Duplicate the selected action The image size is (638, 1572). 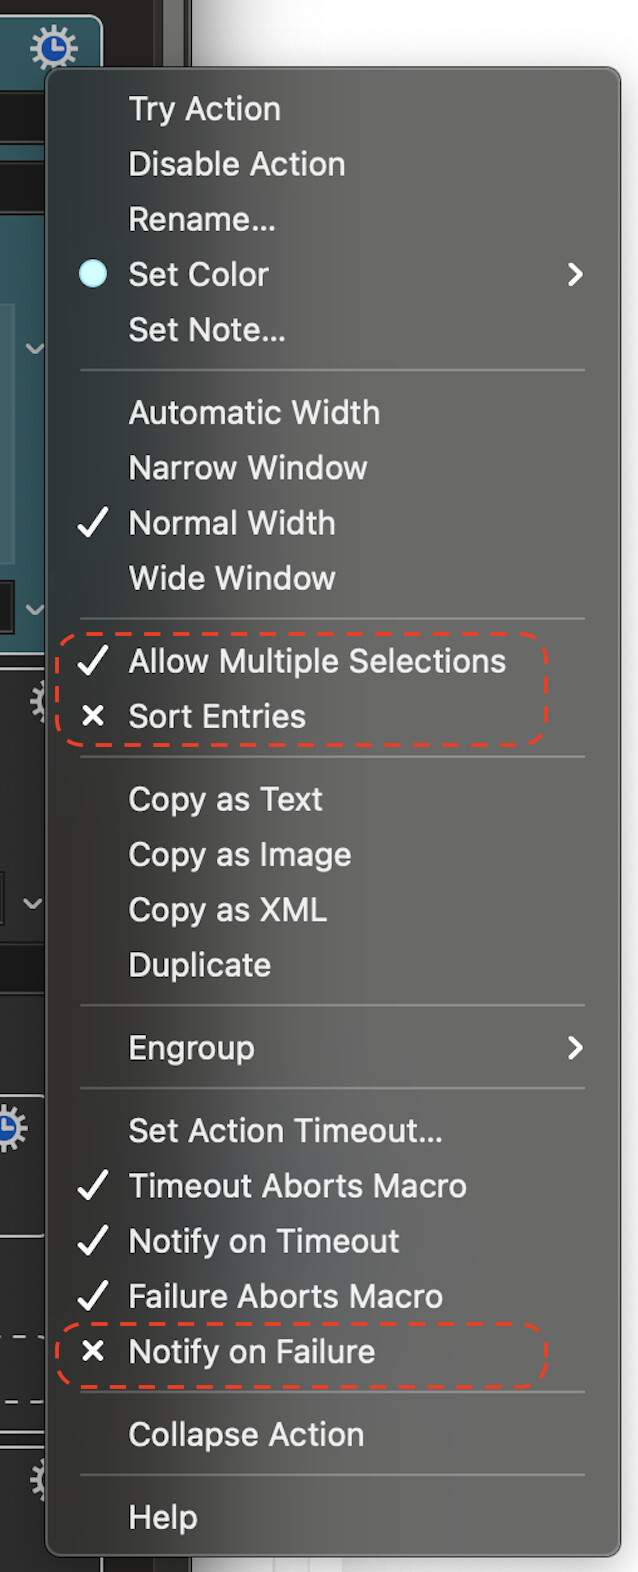pyautogui.click(x=200, y=964)
